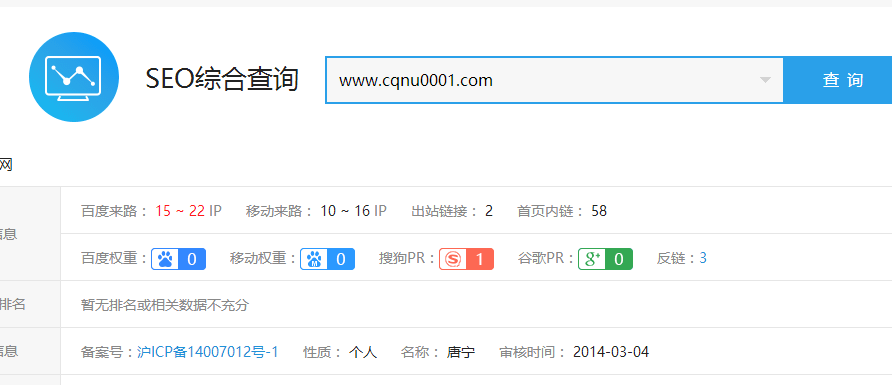Open the 反链 count link 3
The width and height of the screenshot is (892, 385).
click(x=703, y=259)
